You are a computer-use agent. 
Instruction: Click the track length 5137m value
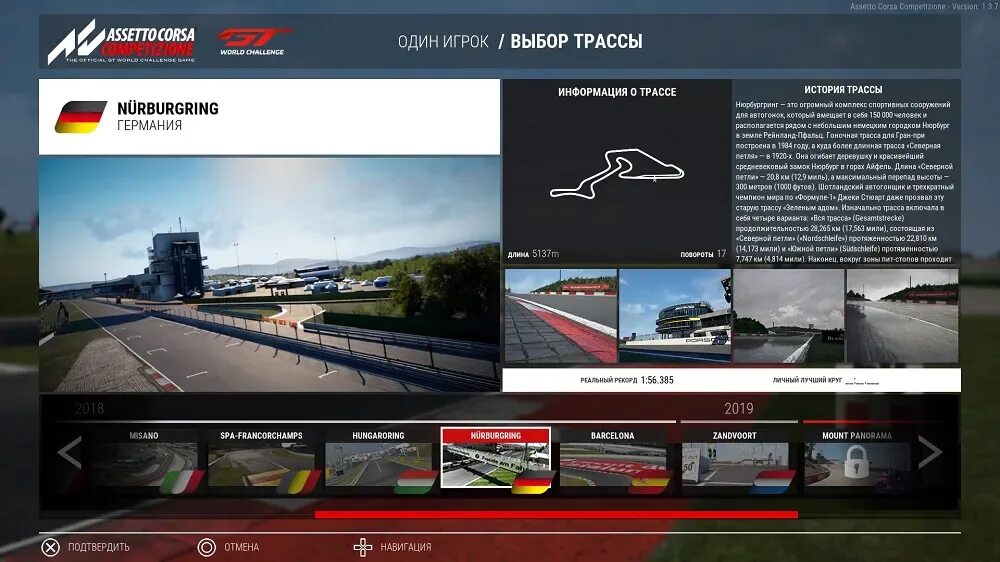[x=545, y=254]
